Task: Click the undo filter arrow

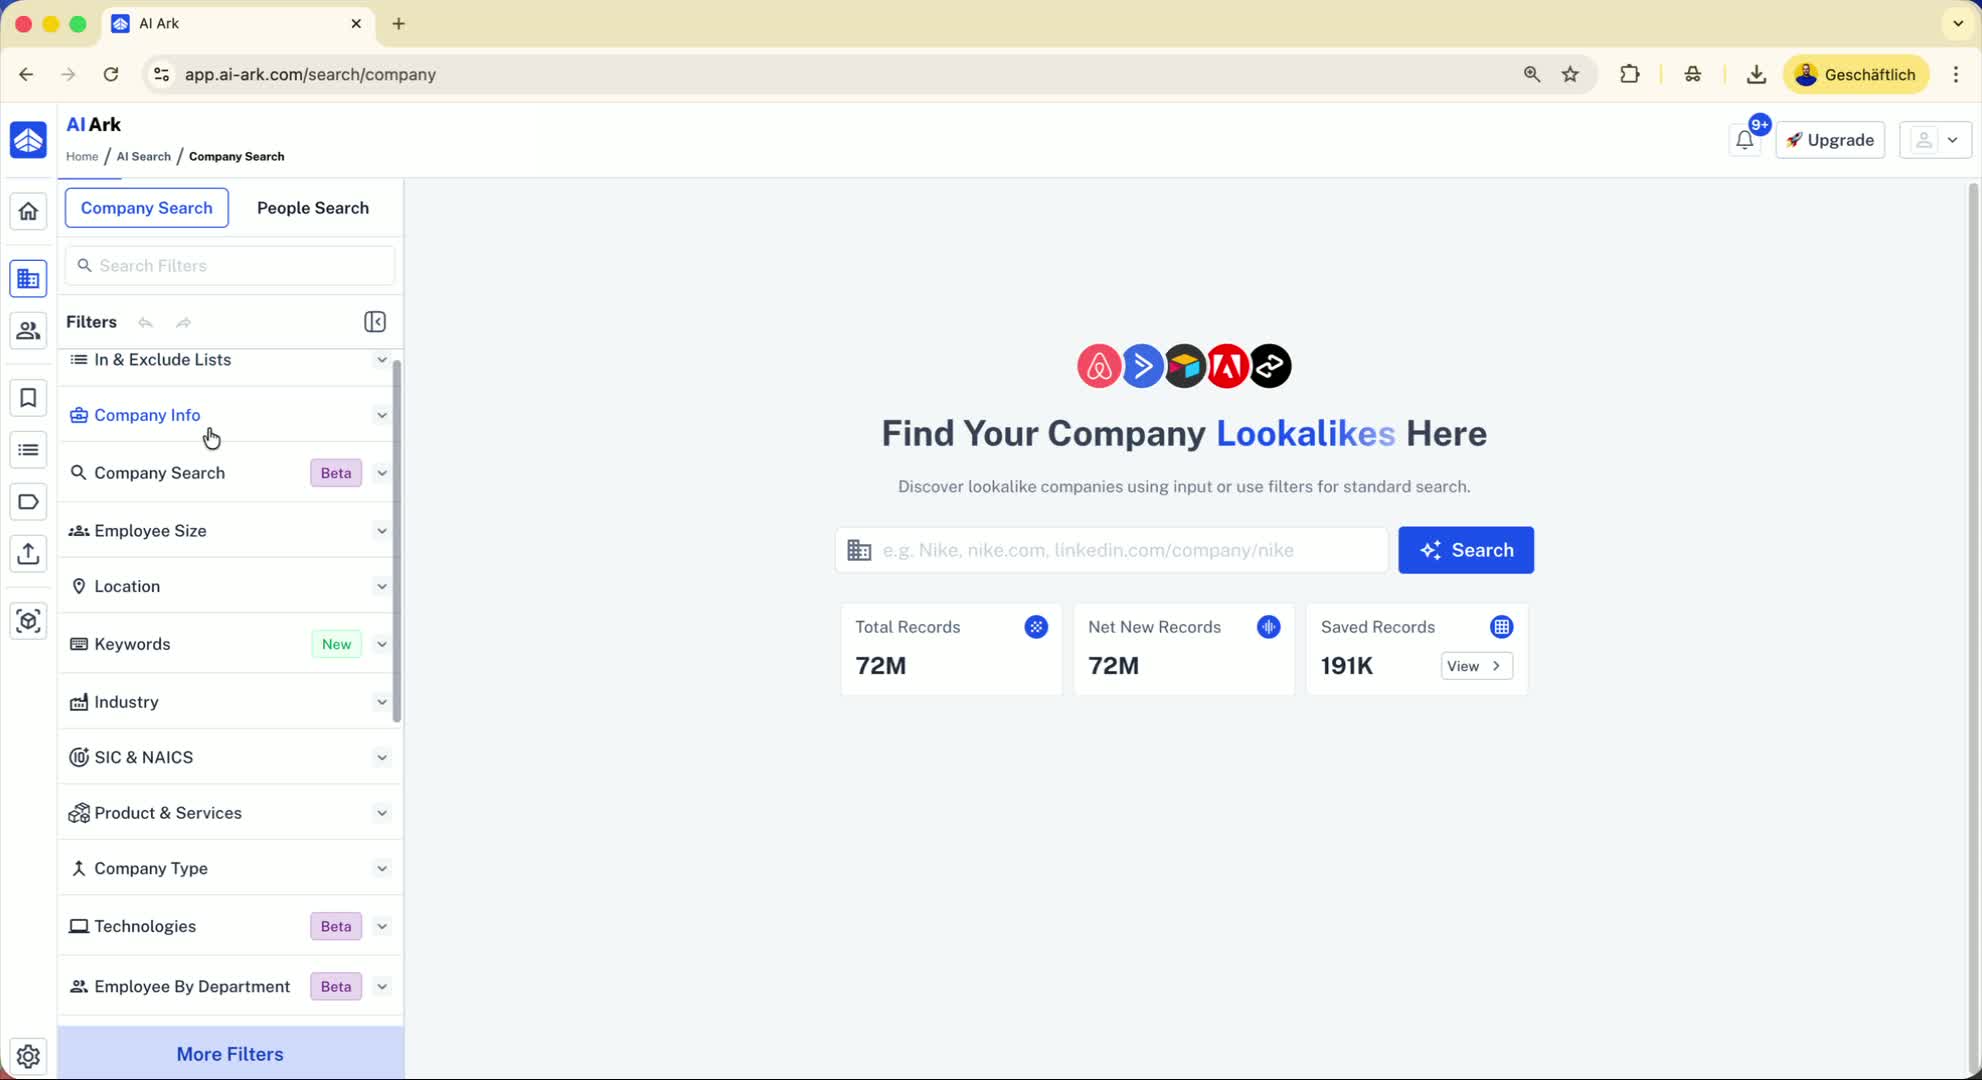Action: click(146, 322)
